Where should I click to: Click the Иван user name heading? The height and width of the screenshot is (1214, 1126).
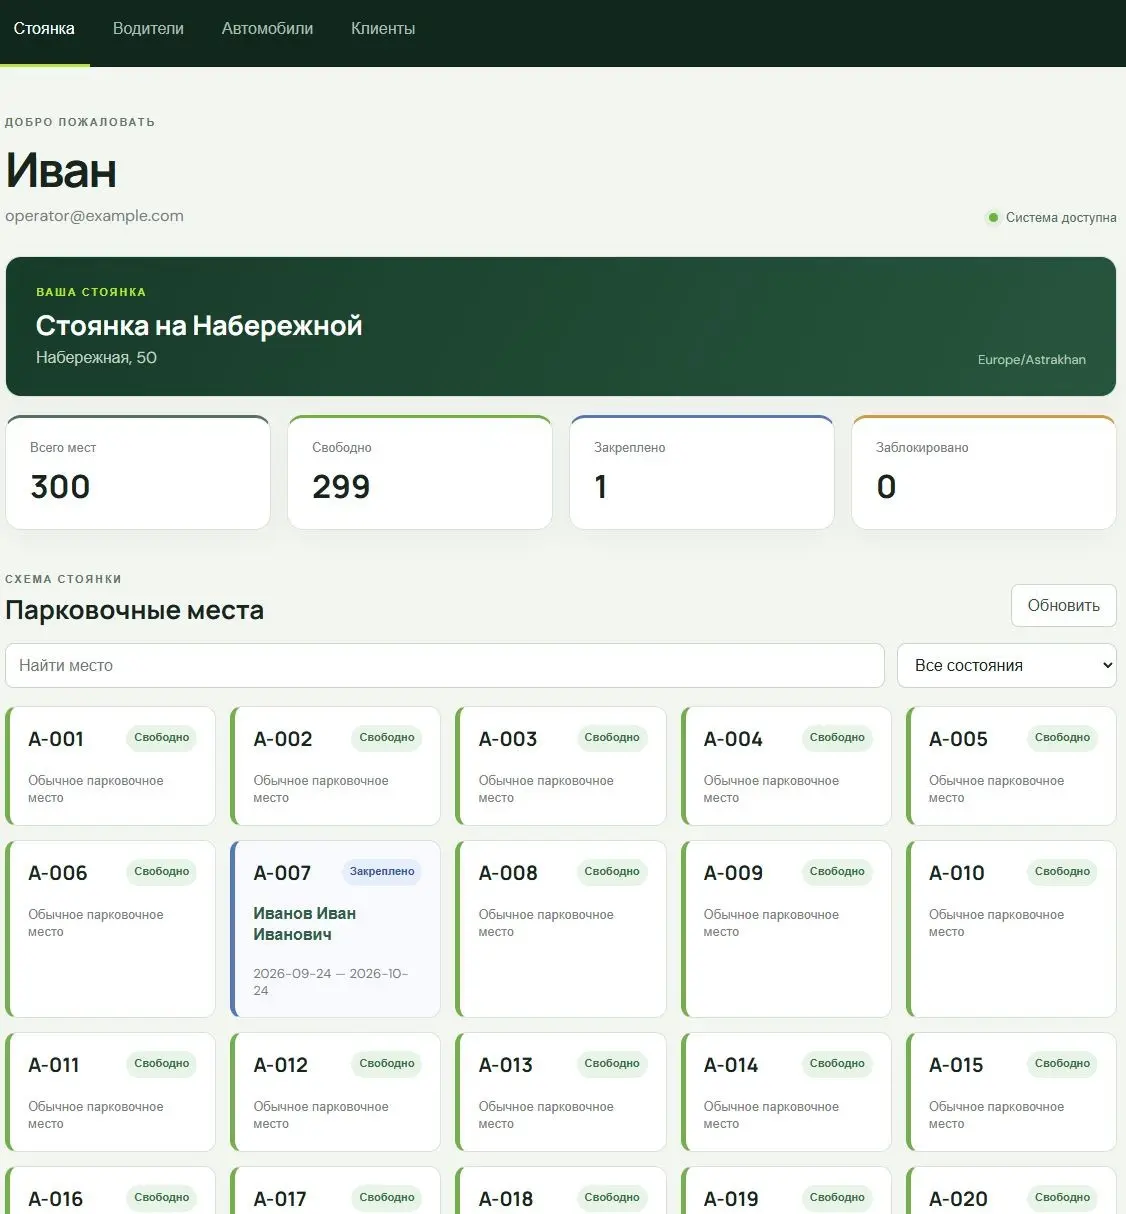(x=61, y=170)
